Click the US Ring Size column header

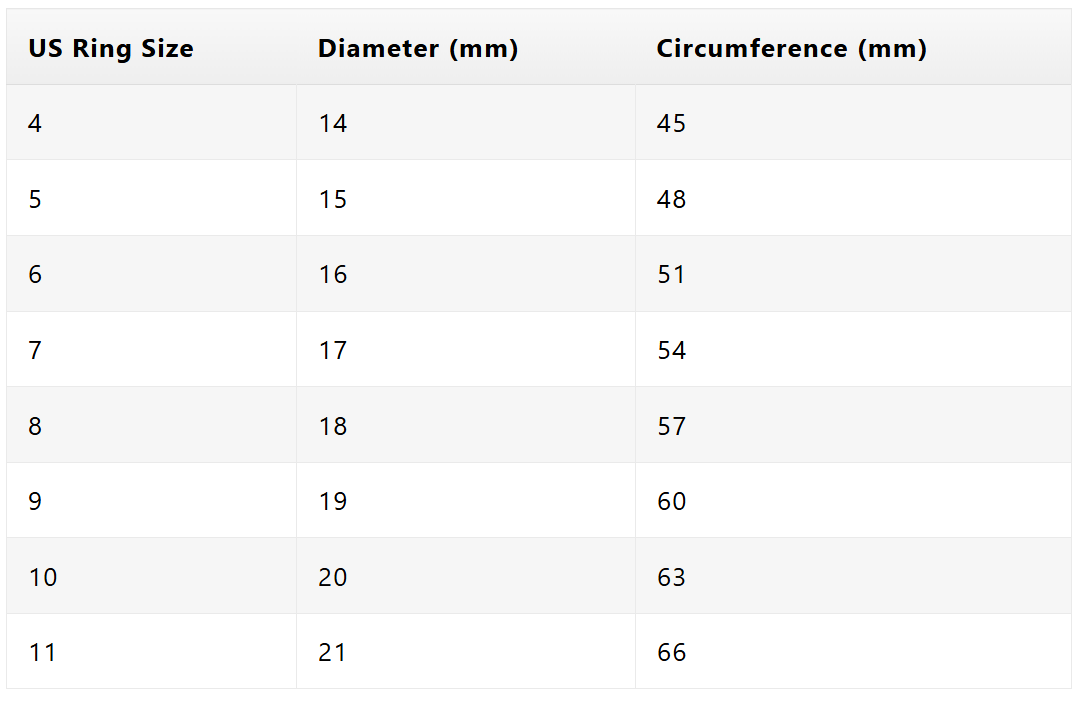coord(151,47)
